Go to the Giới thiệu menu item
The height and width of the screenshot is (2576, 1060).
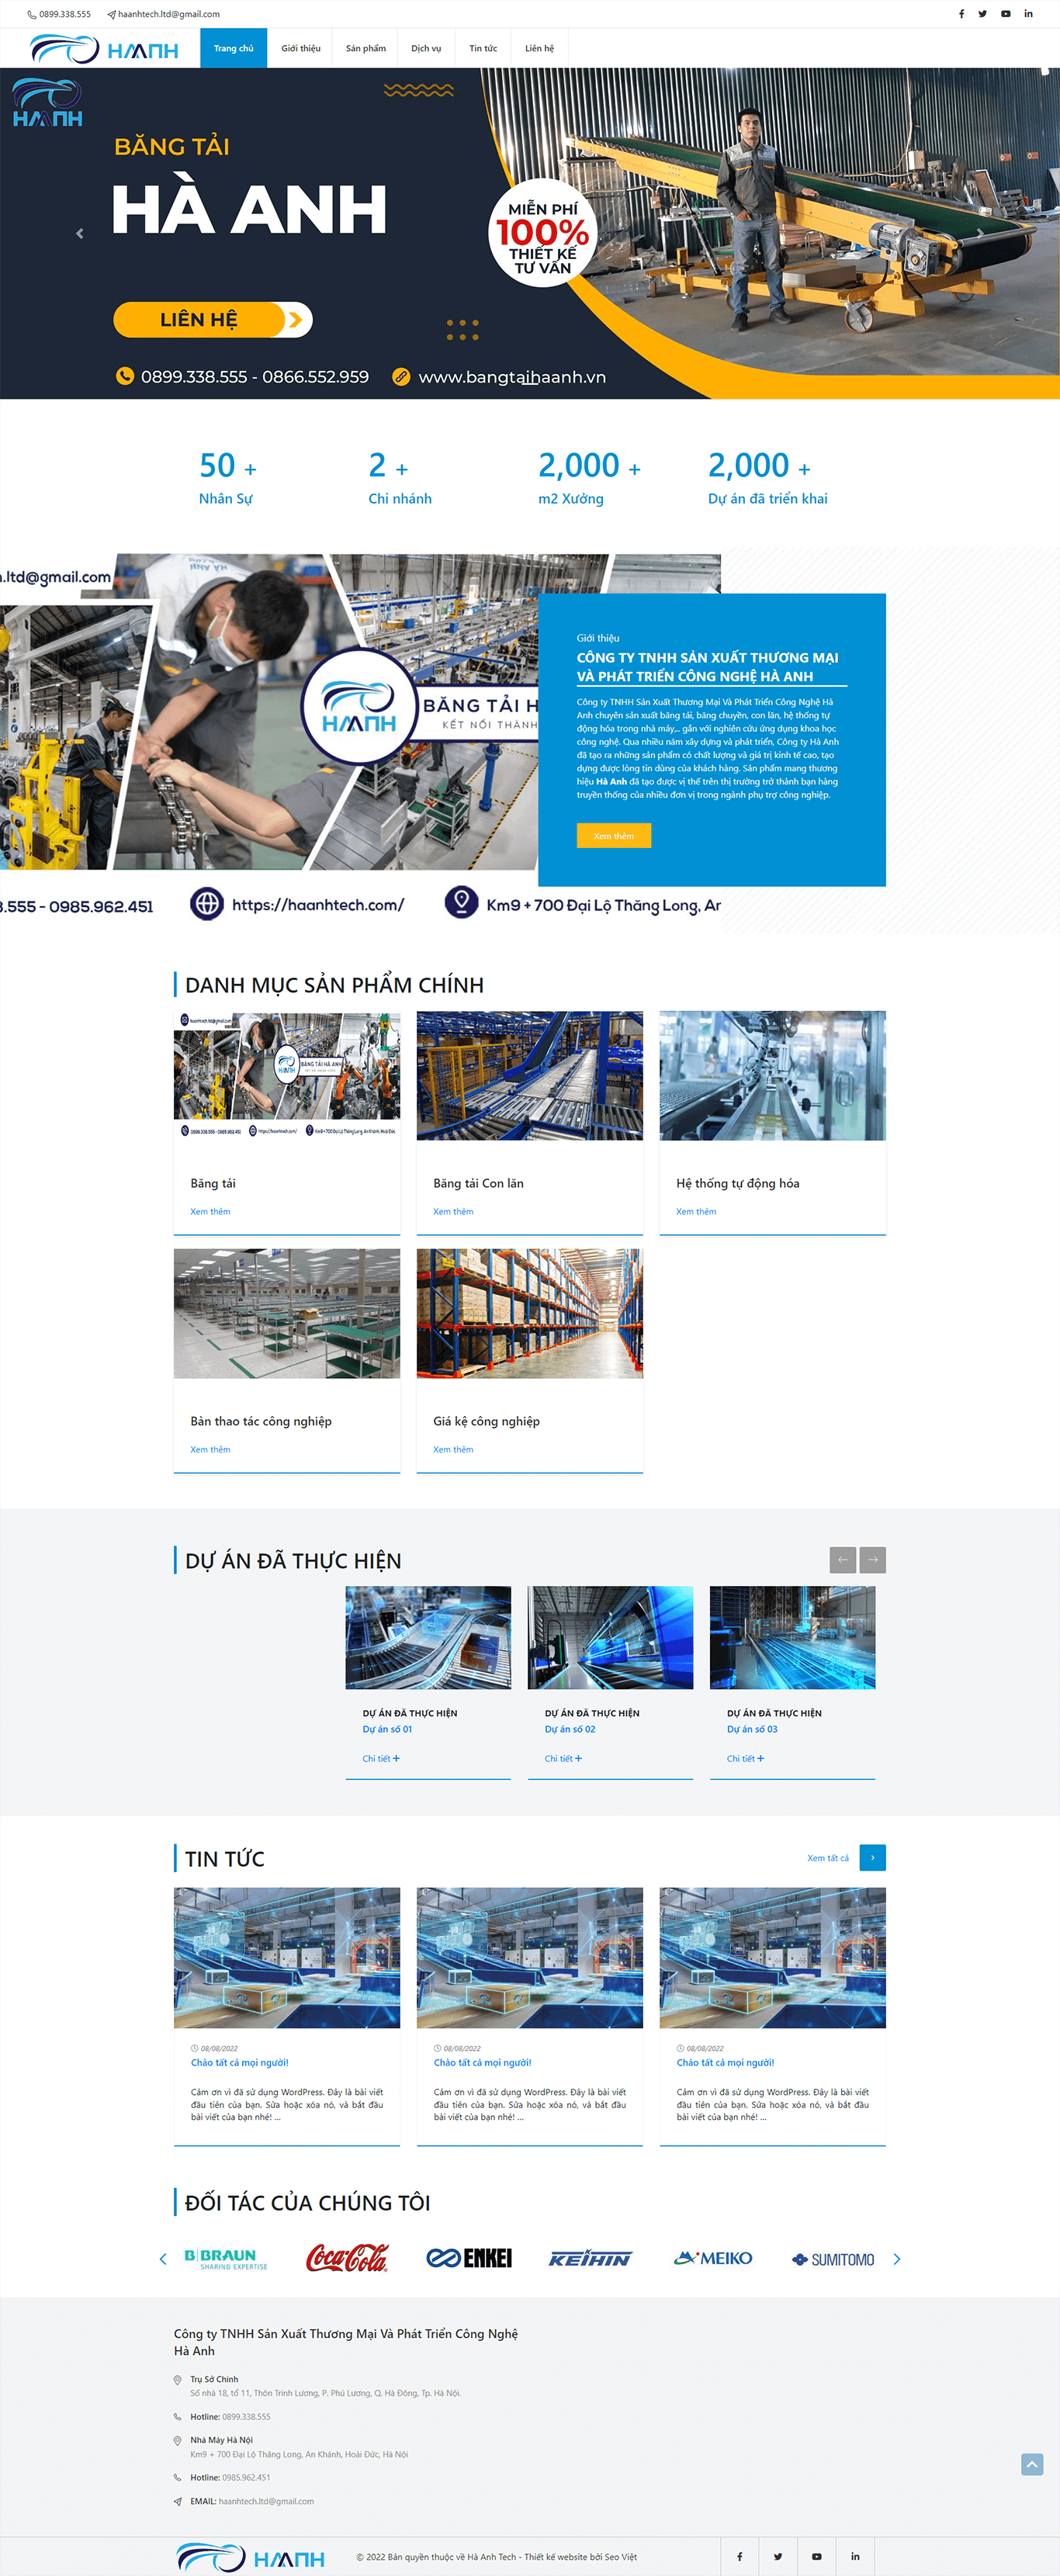pyautogui.click(x=300, y=48)
